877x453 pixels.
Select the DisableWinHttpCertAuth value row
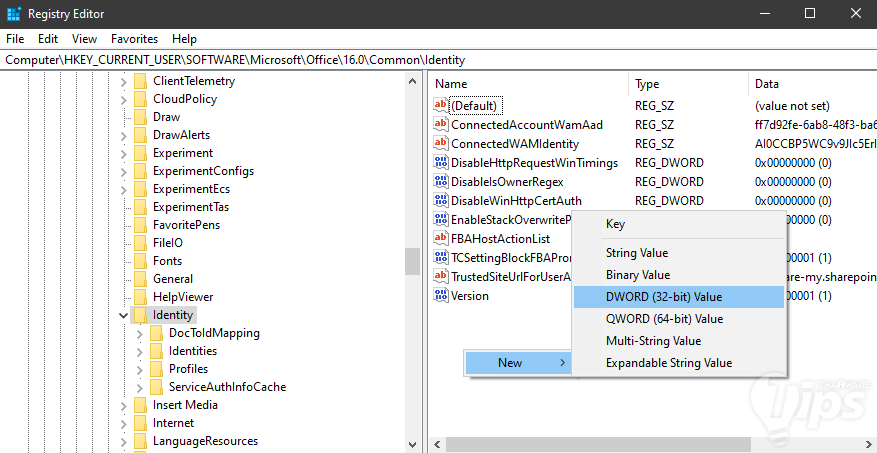[x=516, y=201]
